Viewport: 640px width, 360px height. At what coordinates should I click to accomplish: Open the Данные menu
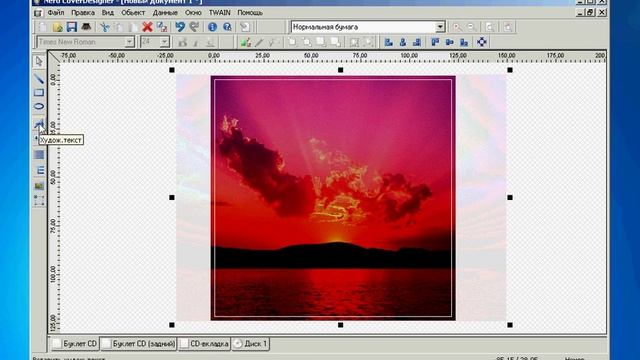(x=165, y=13)
